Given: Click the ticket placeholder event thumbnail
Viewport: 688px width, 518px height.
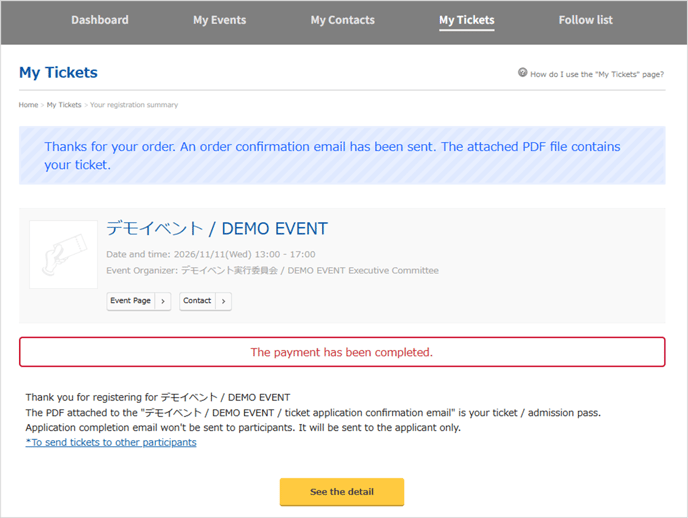Looking at the screenshot, I should click(63, 255).
